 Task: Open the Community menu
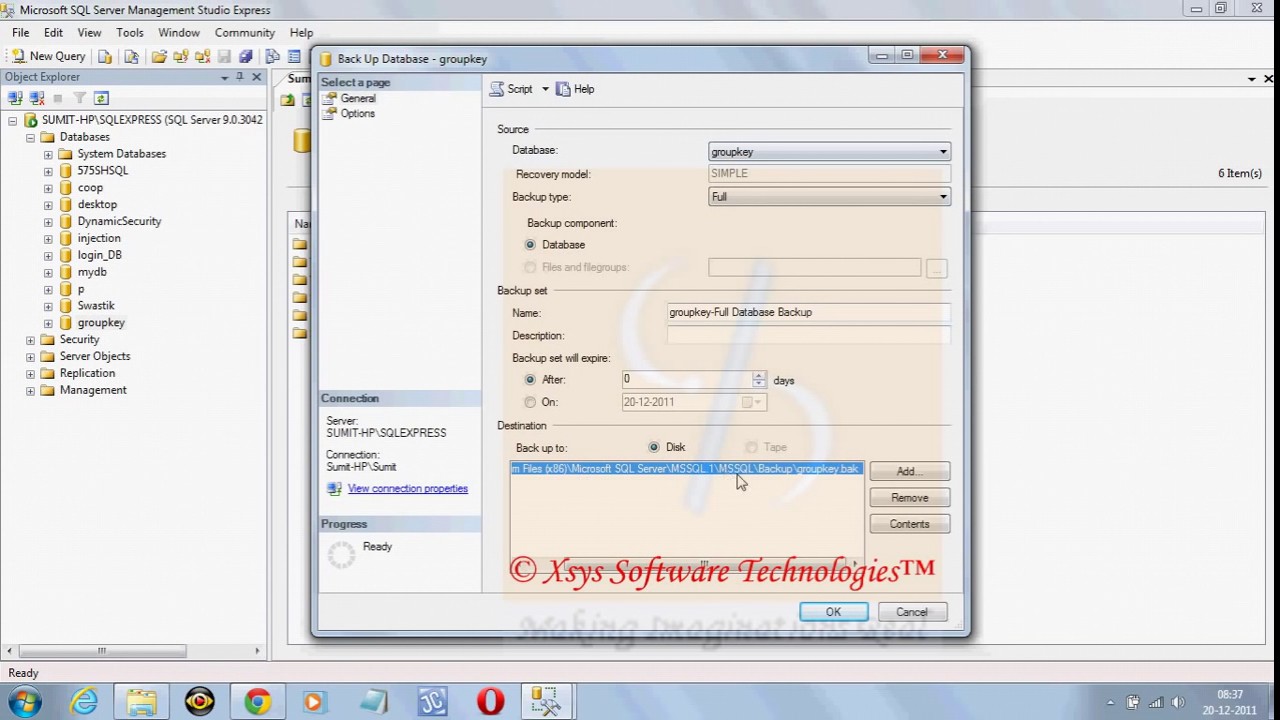[245, 33]
